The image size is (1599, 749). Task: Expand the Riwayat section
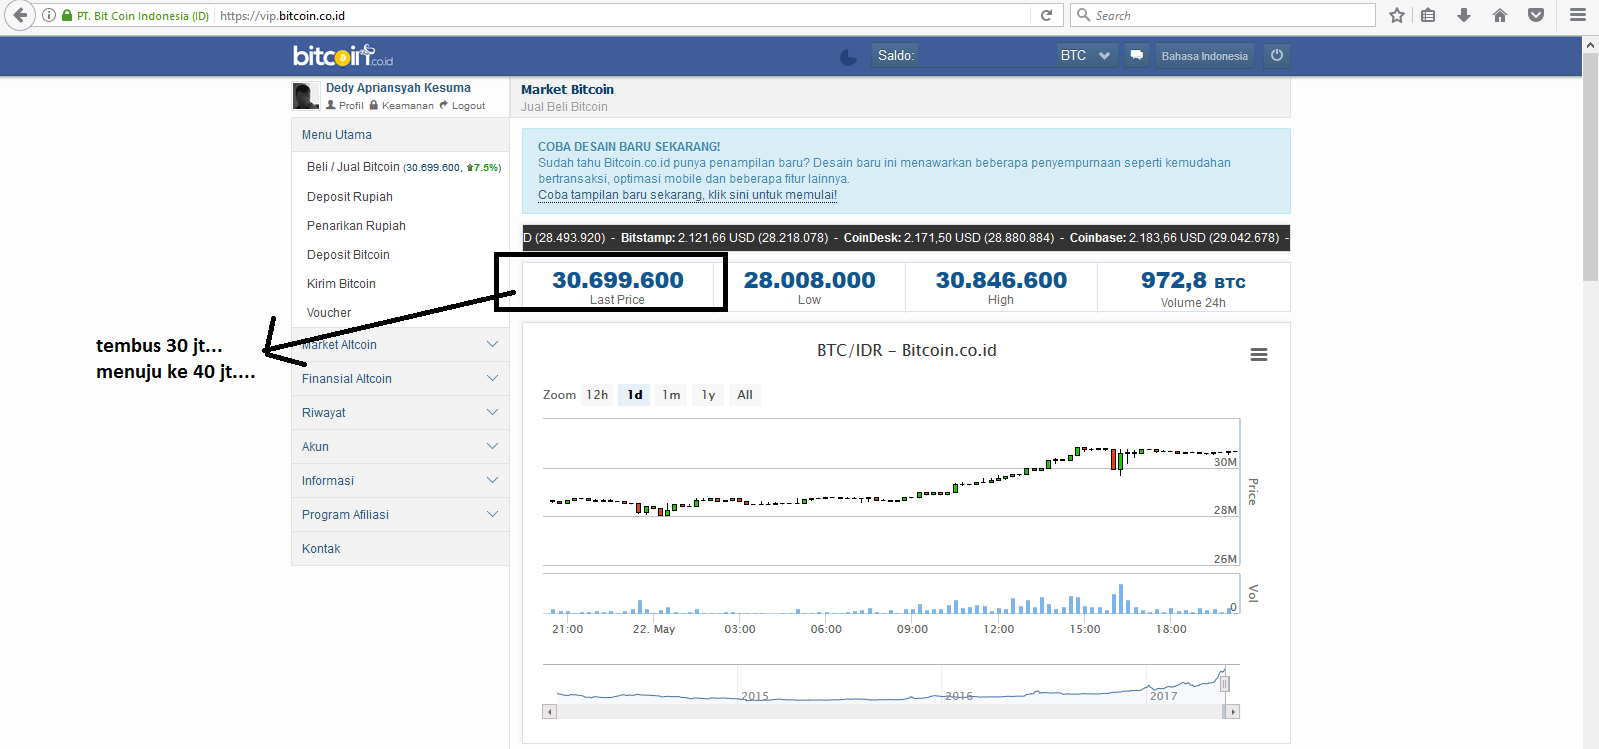(x=400, y=413)
